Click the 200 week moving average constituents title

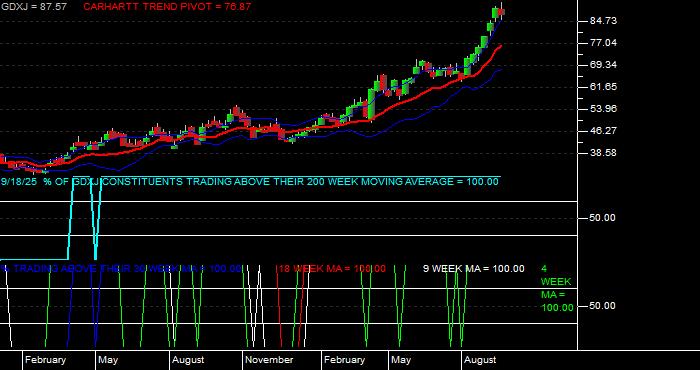pos(271,182)
